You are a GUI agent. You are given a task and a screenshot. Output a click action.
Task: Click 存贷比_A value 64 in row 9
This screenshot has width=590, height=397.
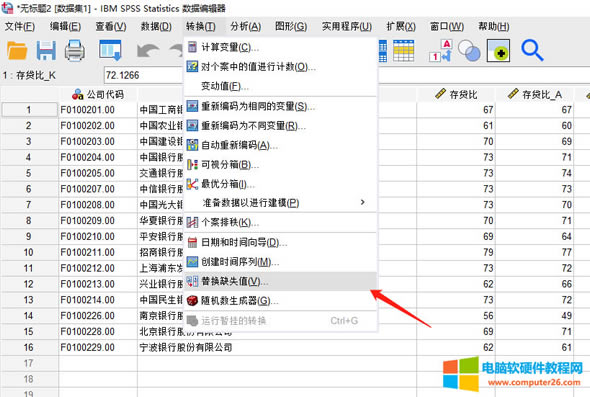pos(534,236)
